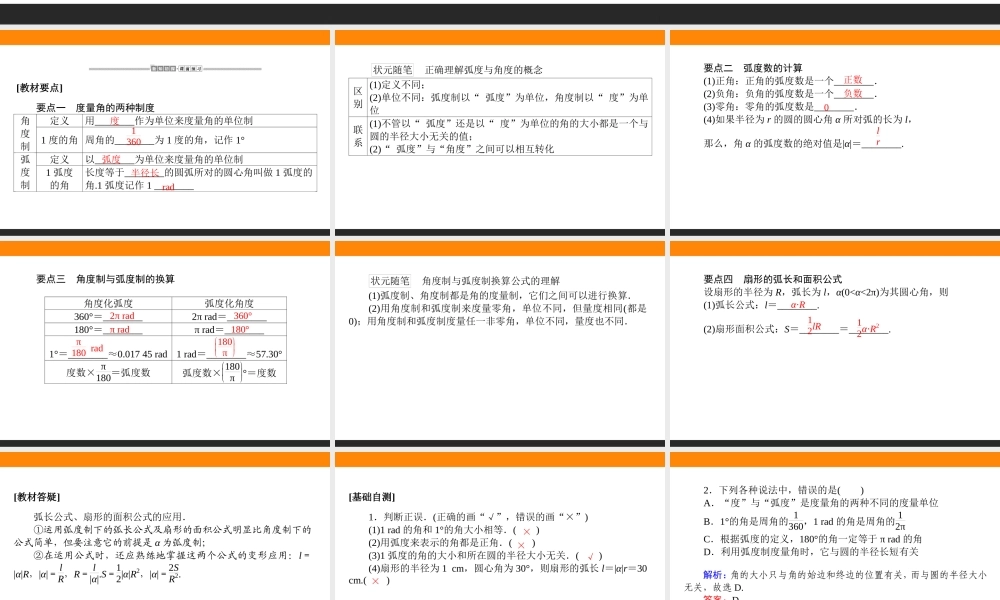Click the red π rad answer after 180°=
Viewport: 1000px width, 600px height.
(119, 330)
